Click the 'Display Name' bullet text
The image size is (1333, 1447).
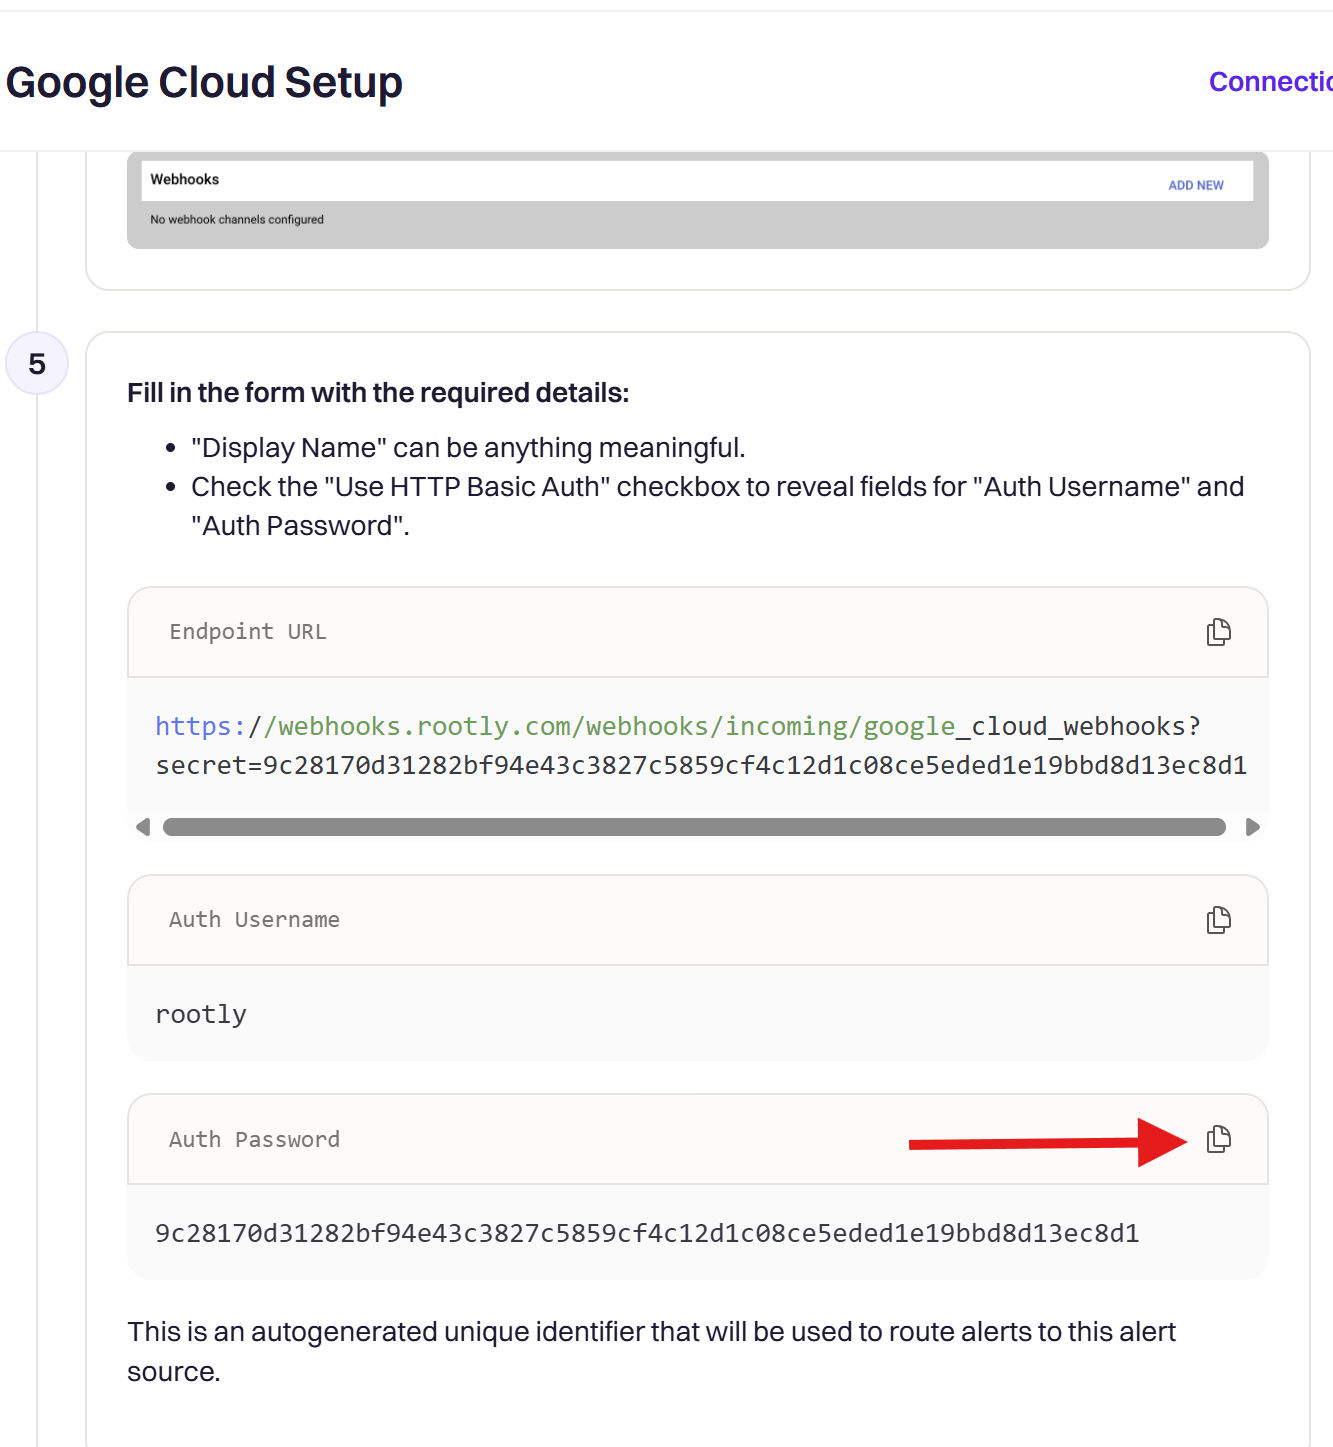pos(468,448)
